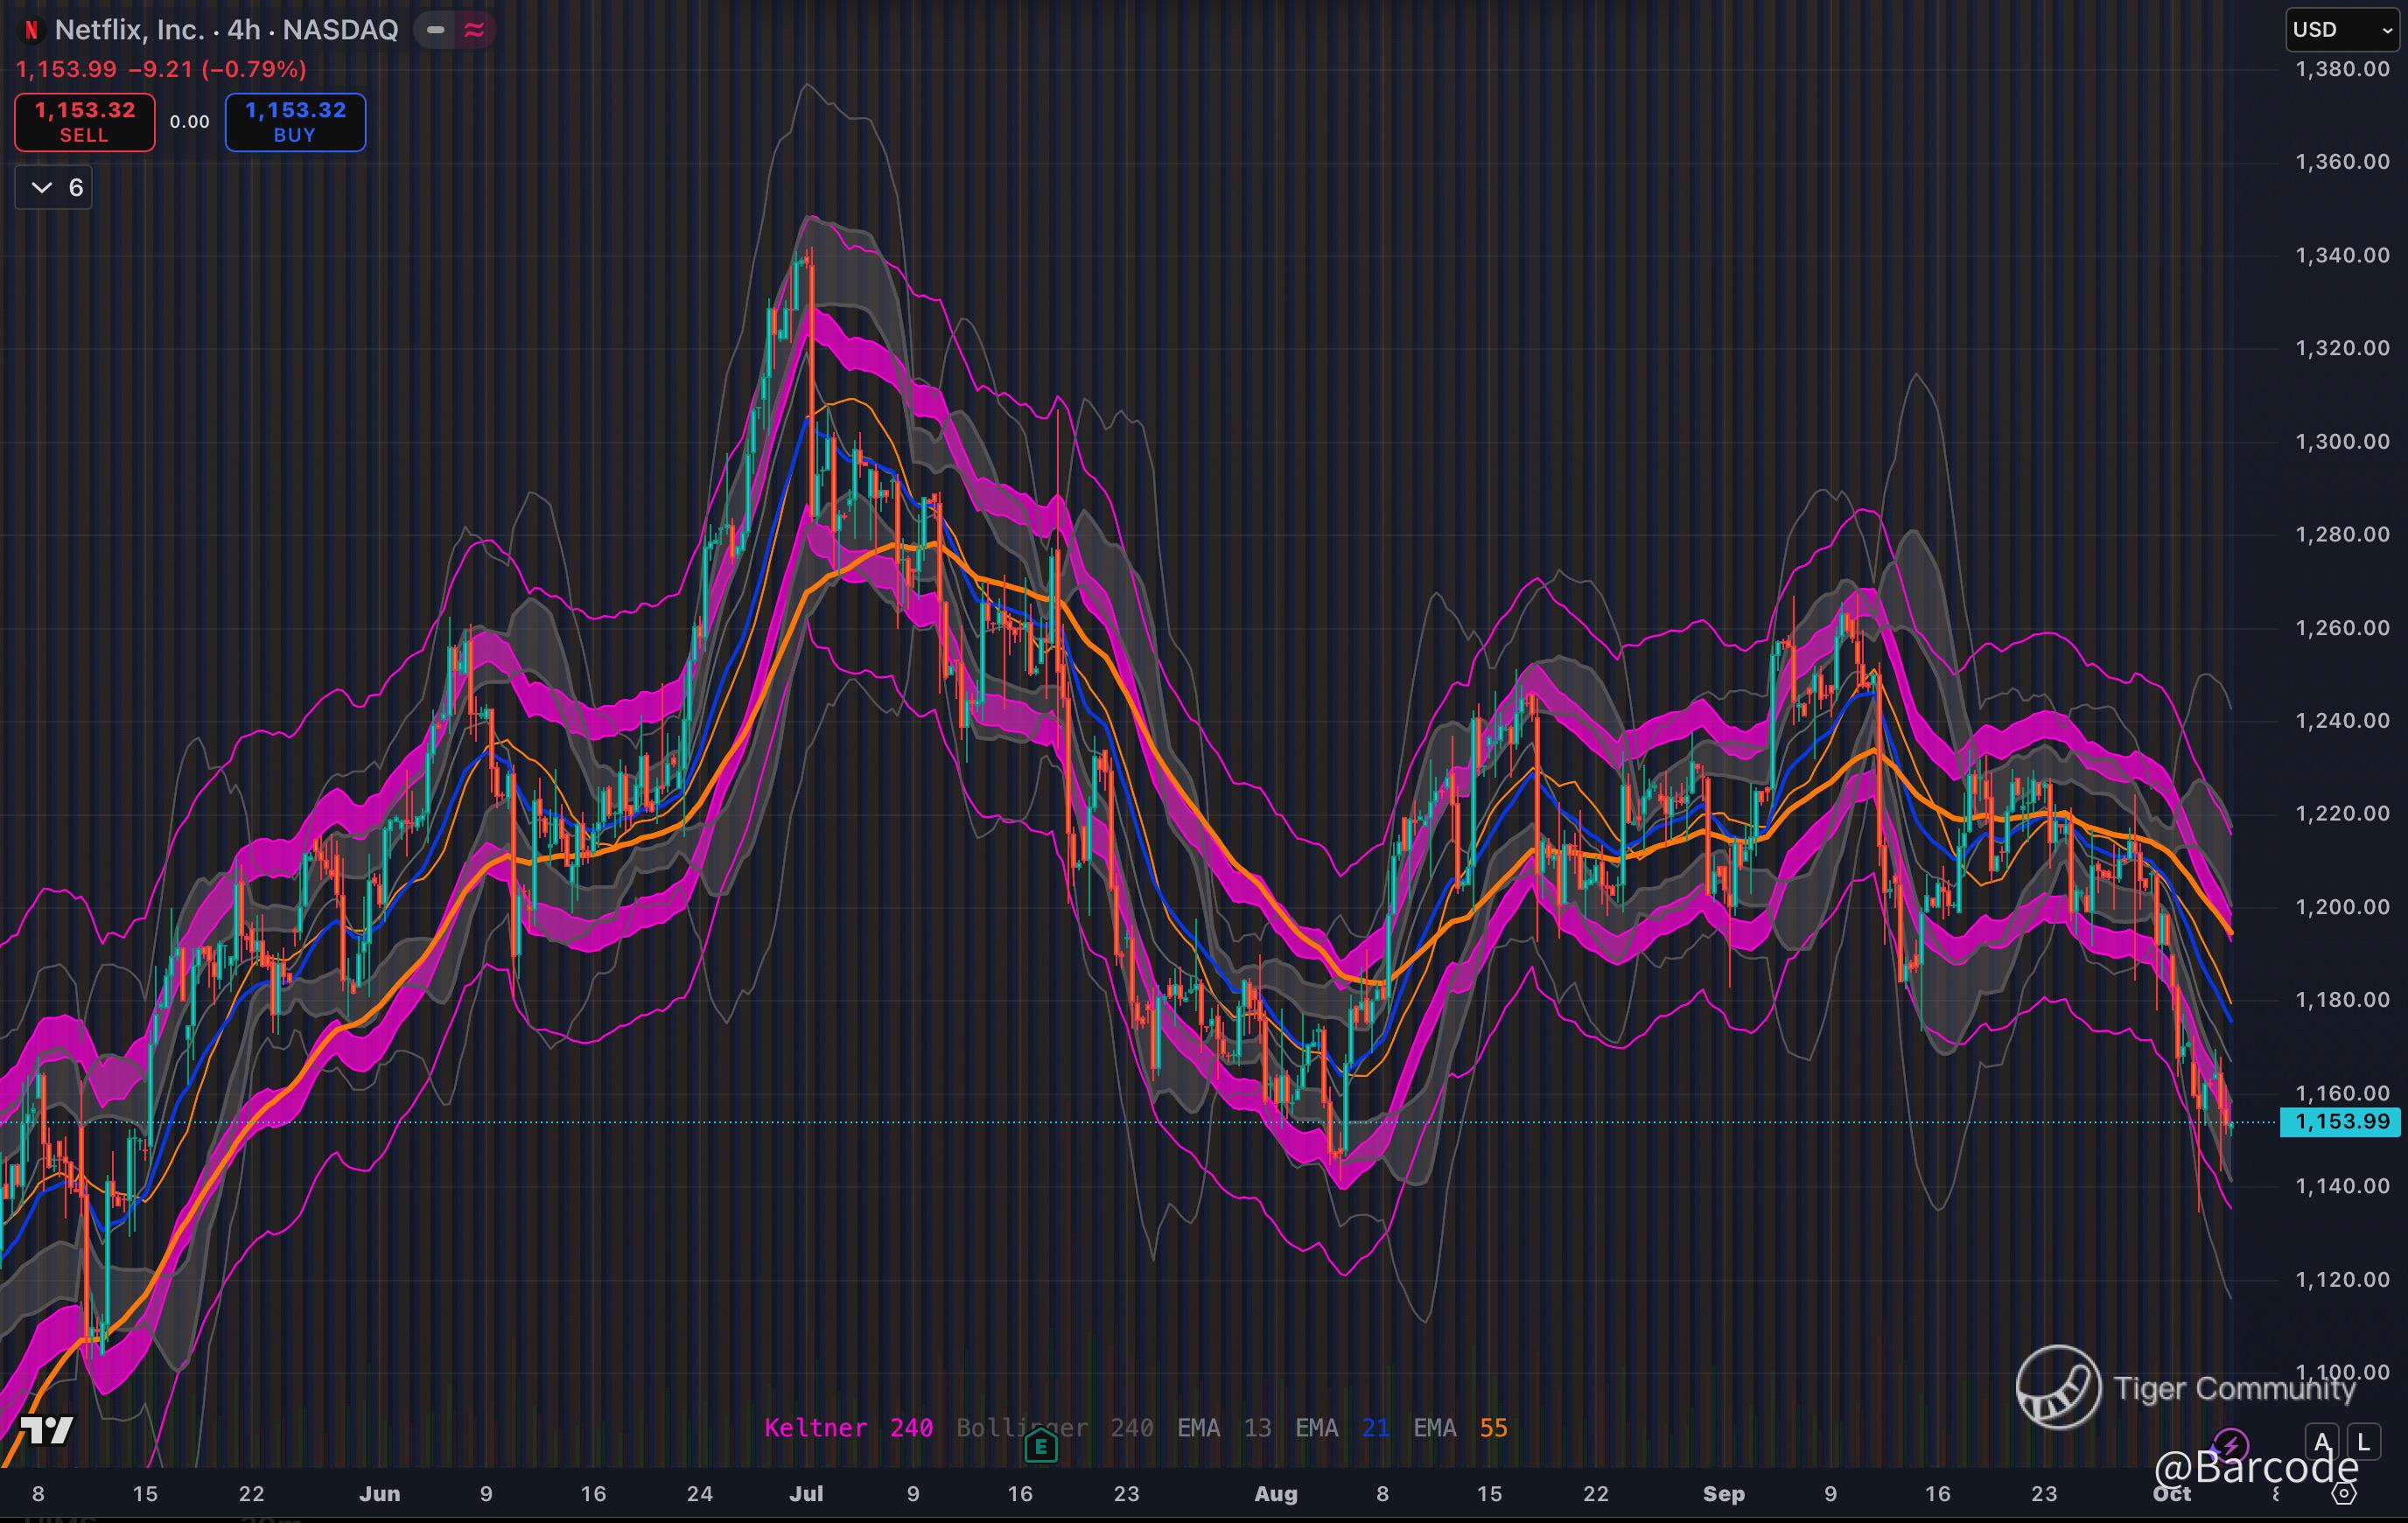Toggle the log scale L button
Image resolution: width=2408 pixels, height=1523 pixels.
(2363, 1442)
